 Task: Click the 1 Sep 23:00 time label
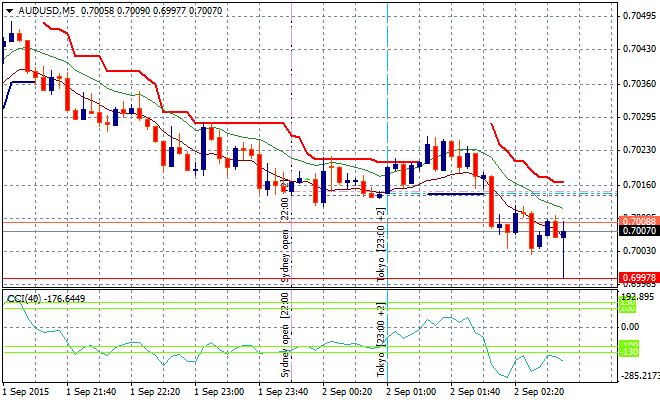coord(218,392)
